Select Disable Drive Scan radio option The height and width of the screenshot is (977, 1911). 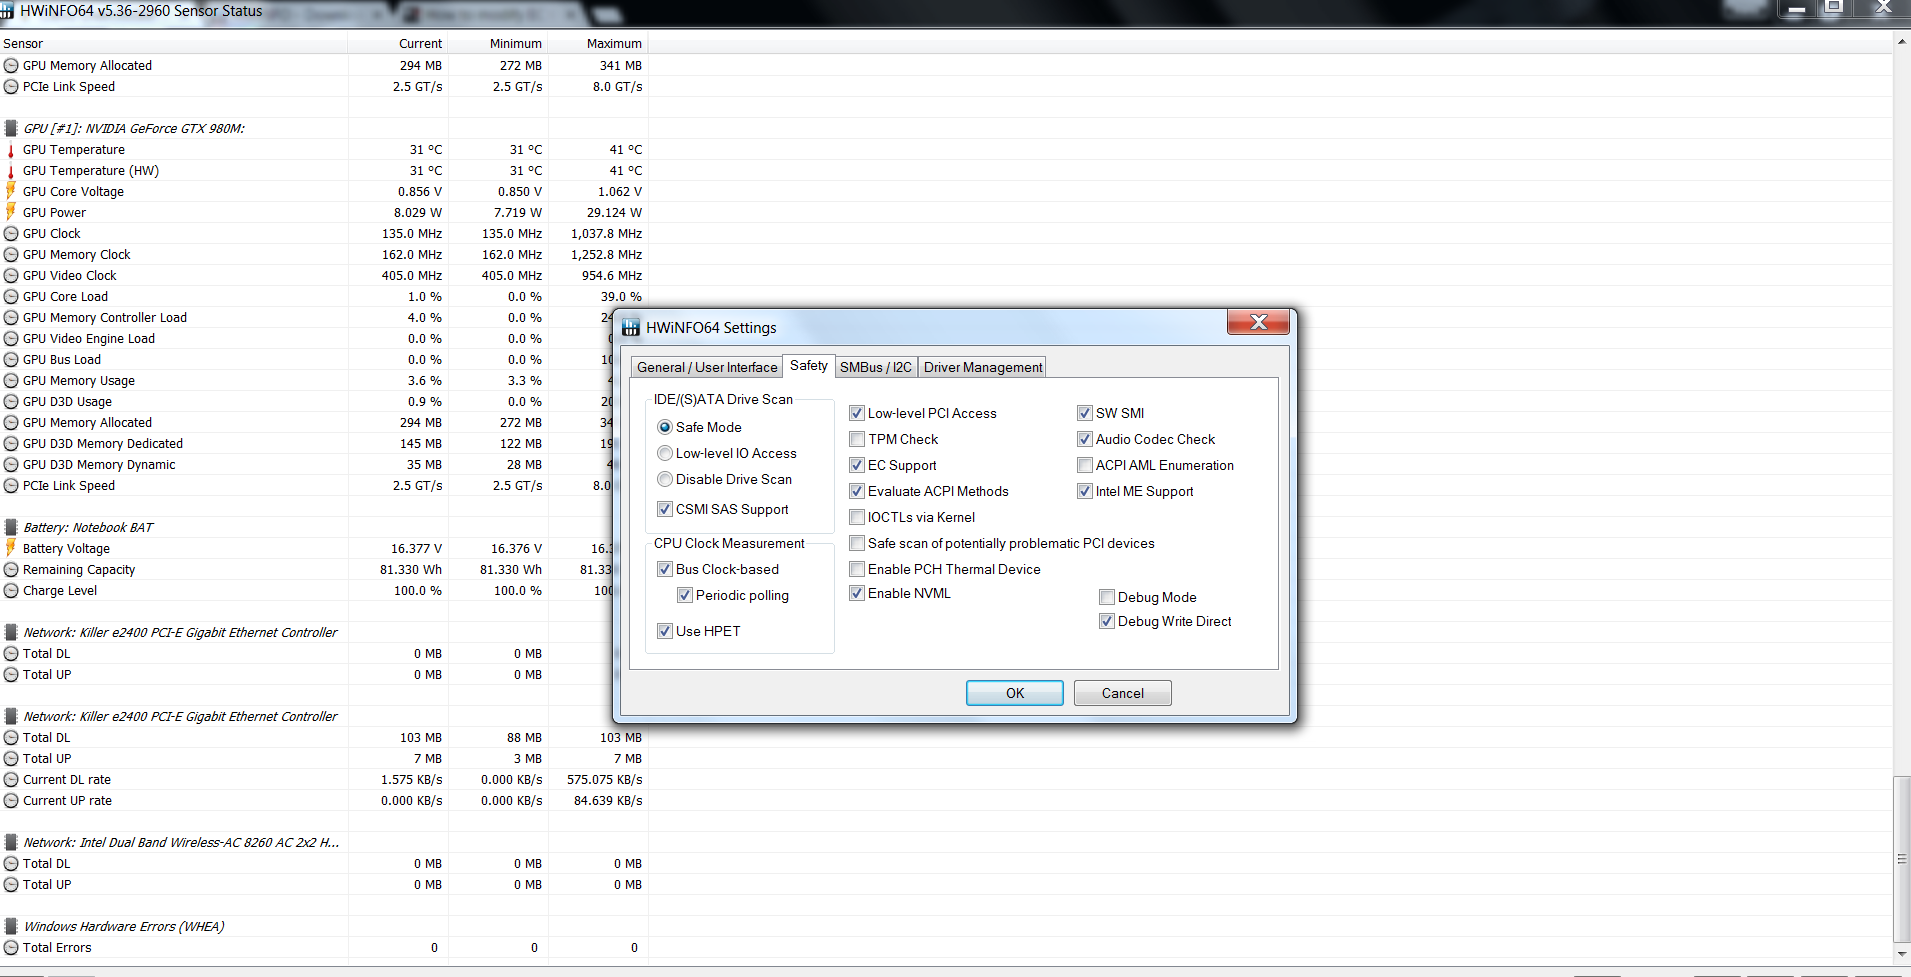pos(665,479)
